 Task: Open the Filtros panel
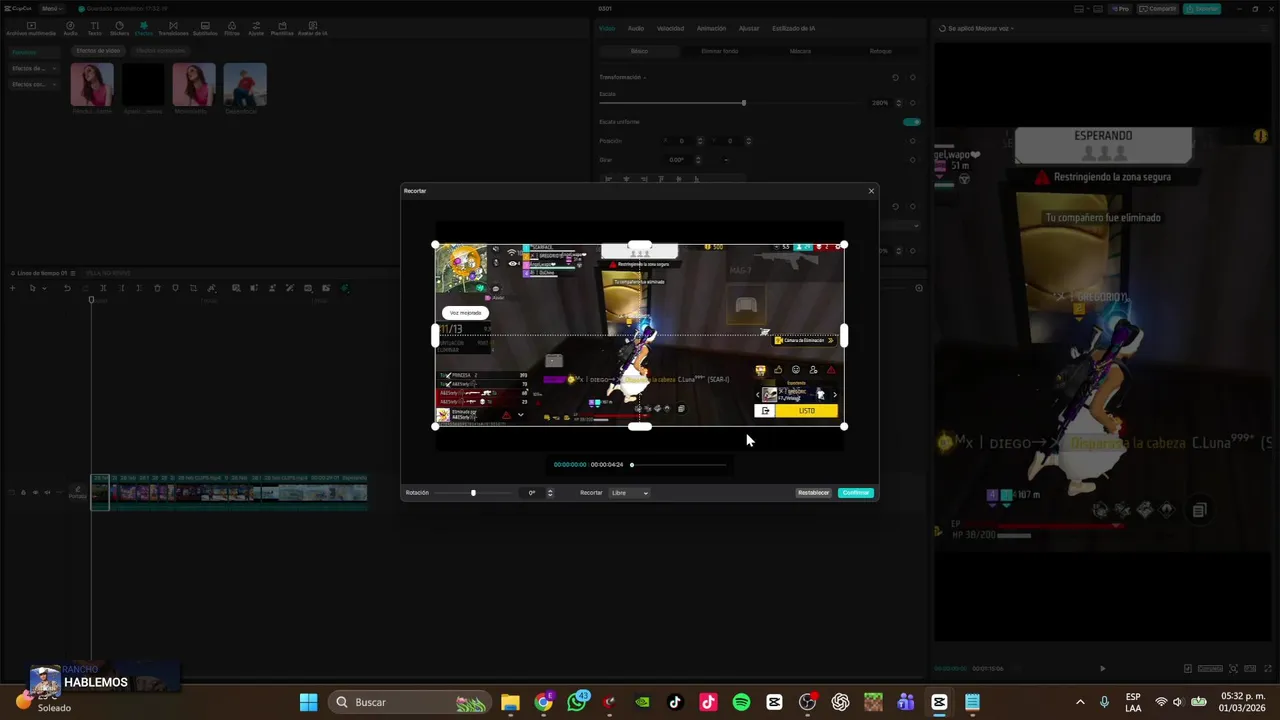231,28
